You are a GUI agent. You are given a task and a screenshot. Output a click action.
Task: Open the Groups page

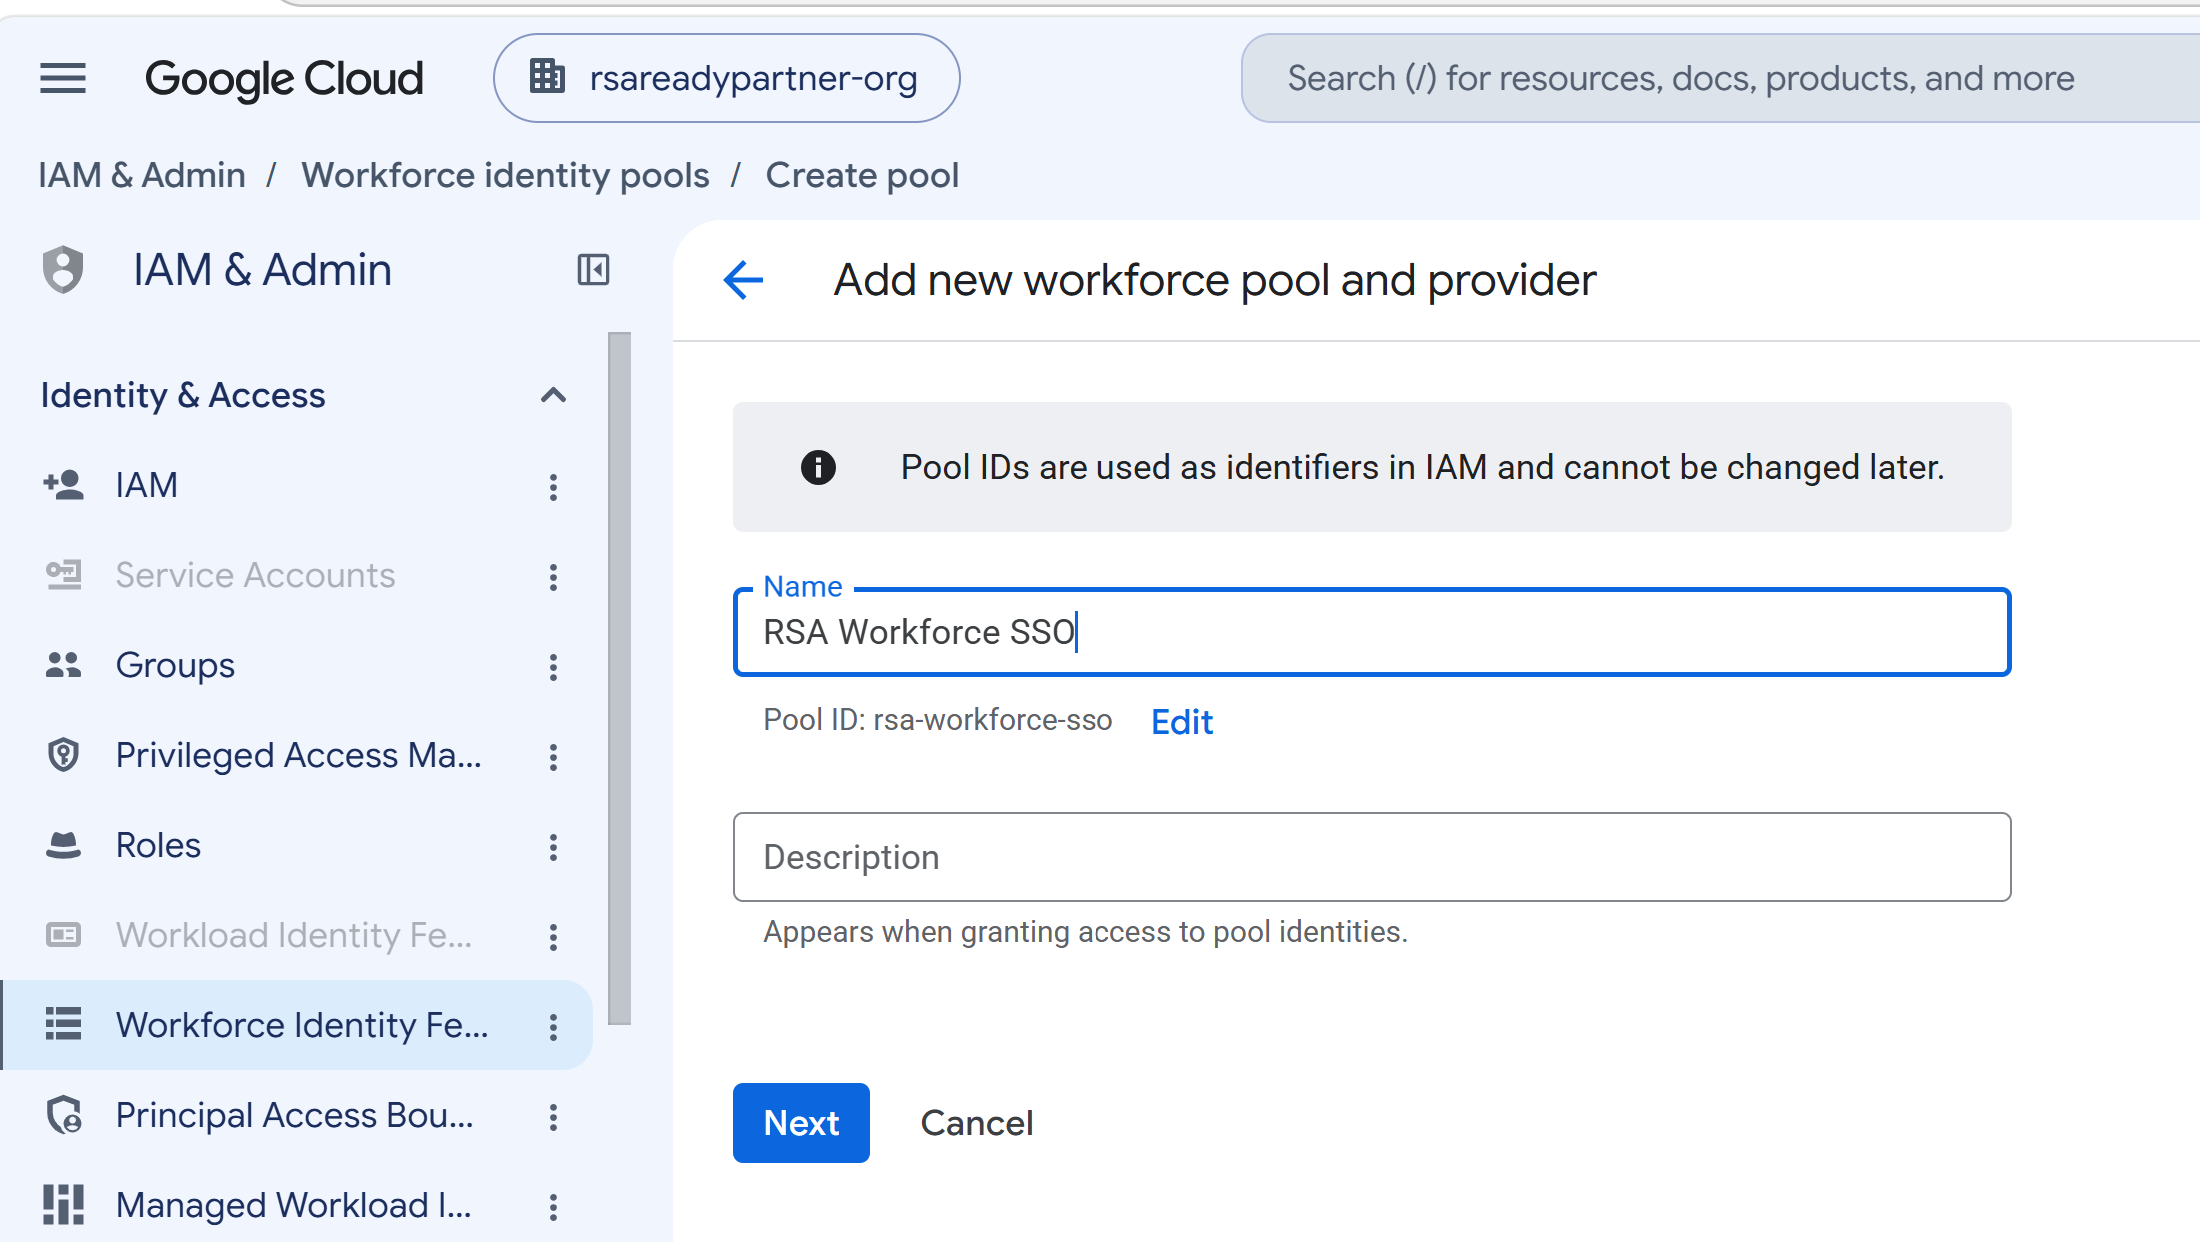[175, 665]
